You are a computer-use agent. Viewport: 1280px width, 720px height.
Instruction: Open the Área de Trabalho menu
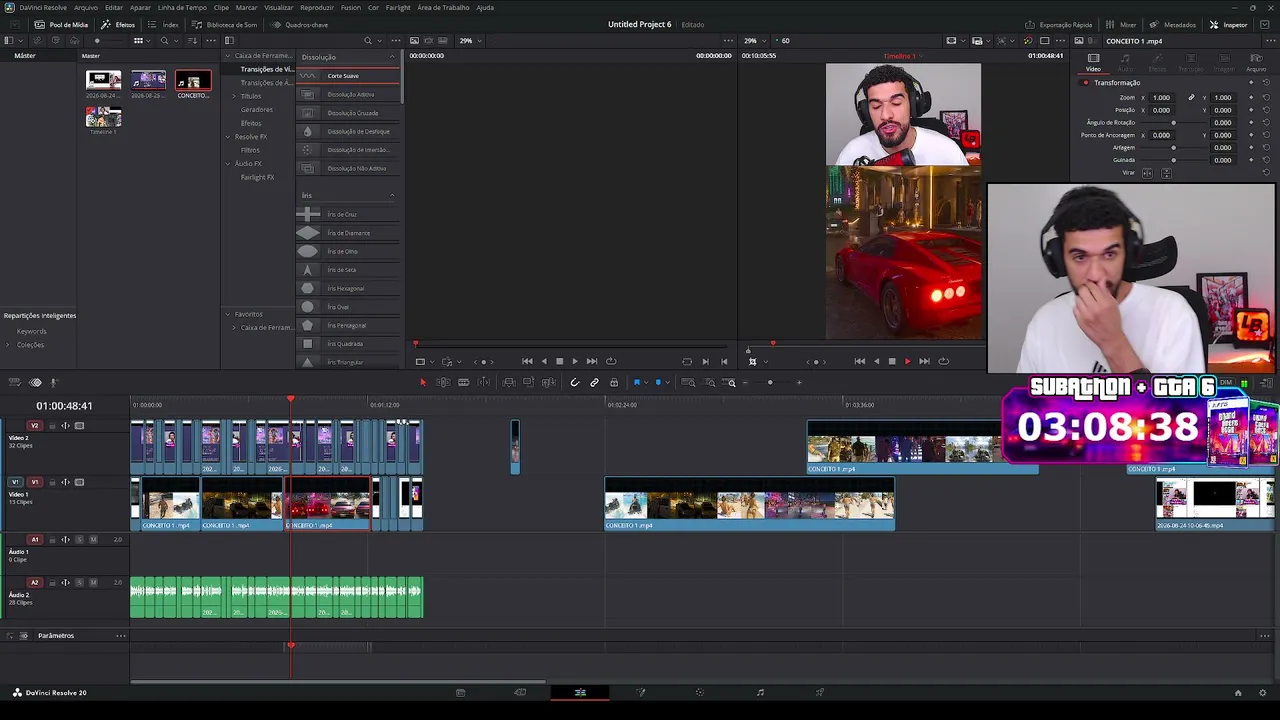(x=443, y=7)
